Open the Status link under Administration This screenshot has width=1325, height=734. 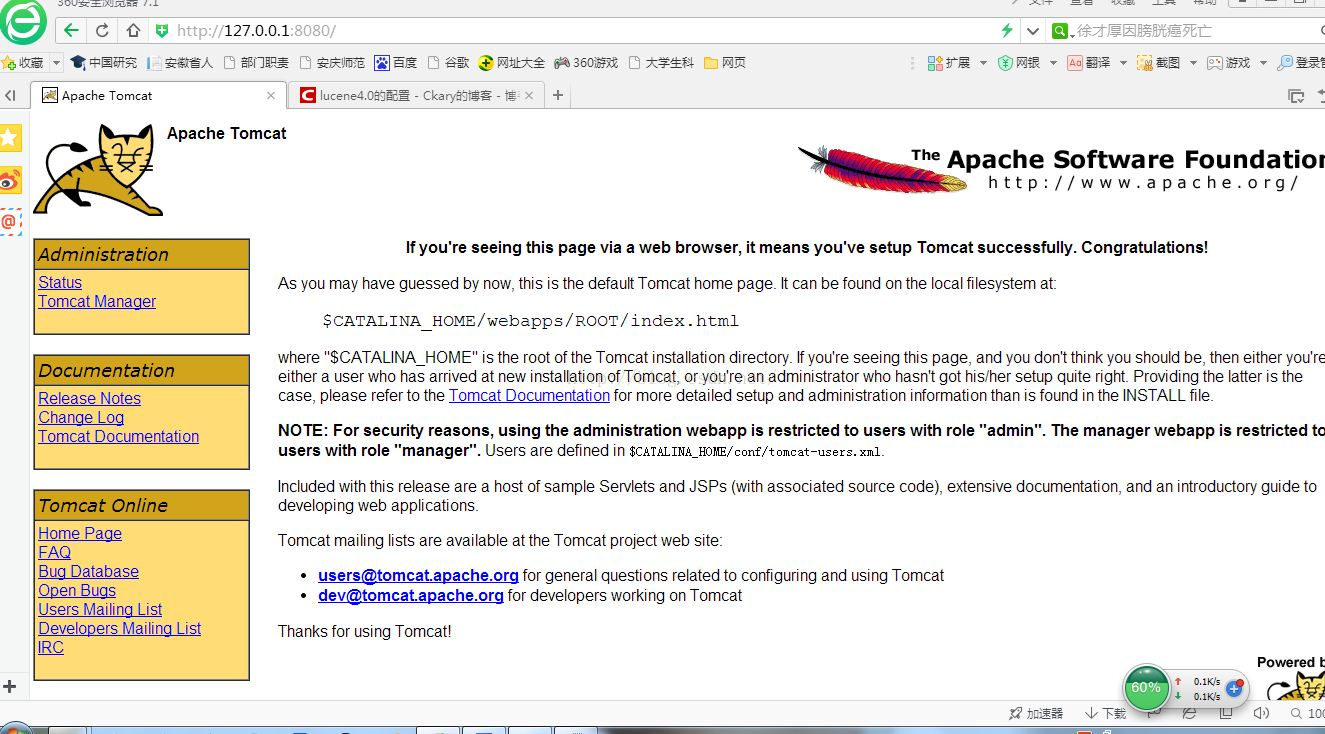pyautogui.click(x=60, y=283)
